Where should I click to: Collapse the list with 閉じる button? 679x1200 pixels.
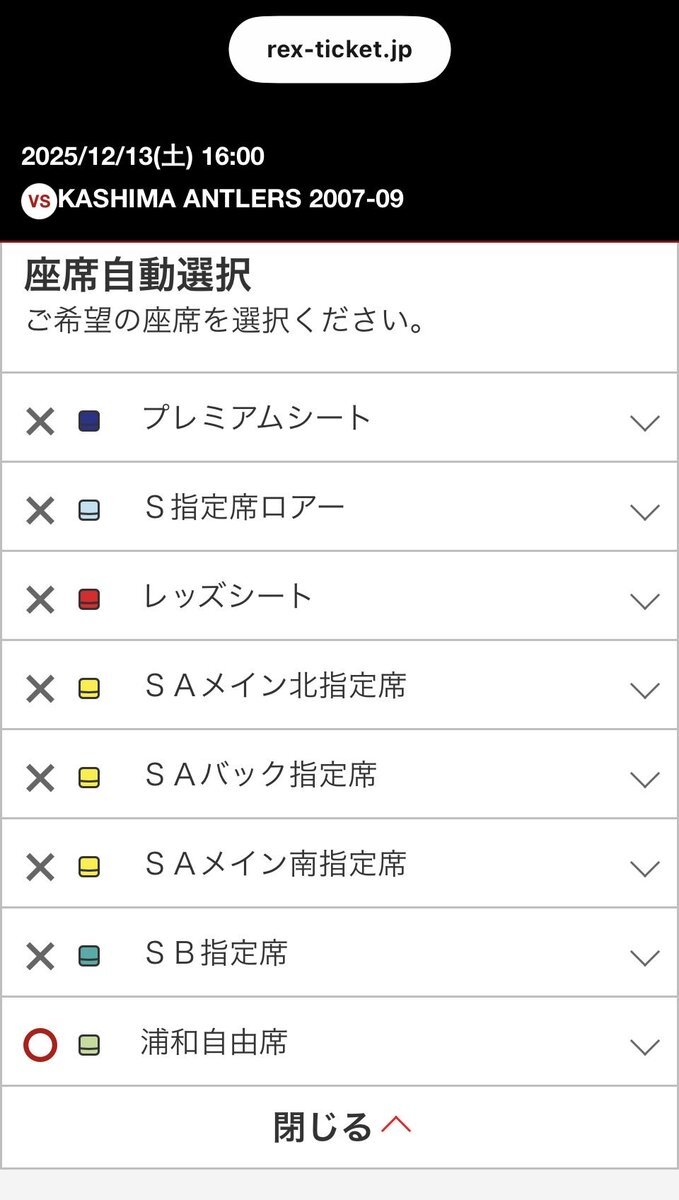click(340, 1127)
